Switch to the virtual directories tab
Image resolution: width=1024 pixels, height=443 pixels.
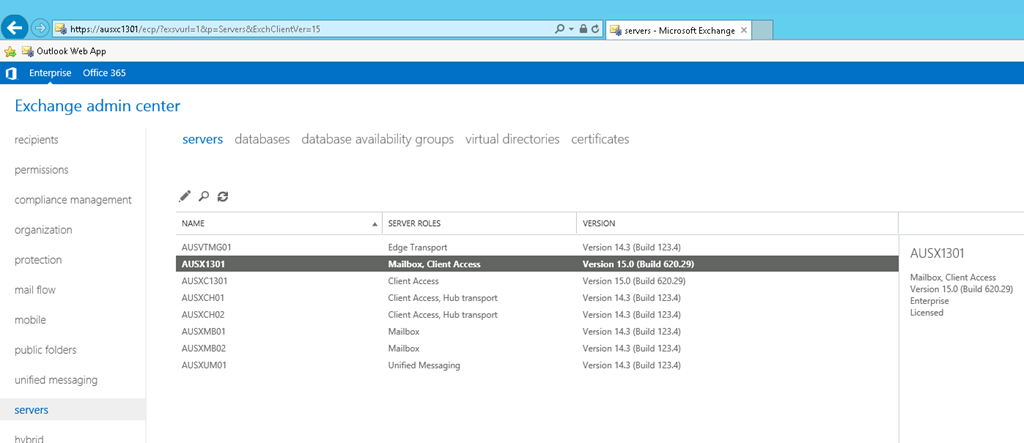tap(513, 139)
